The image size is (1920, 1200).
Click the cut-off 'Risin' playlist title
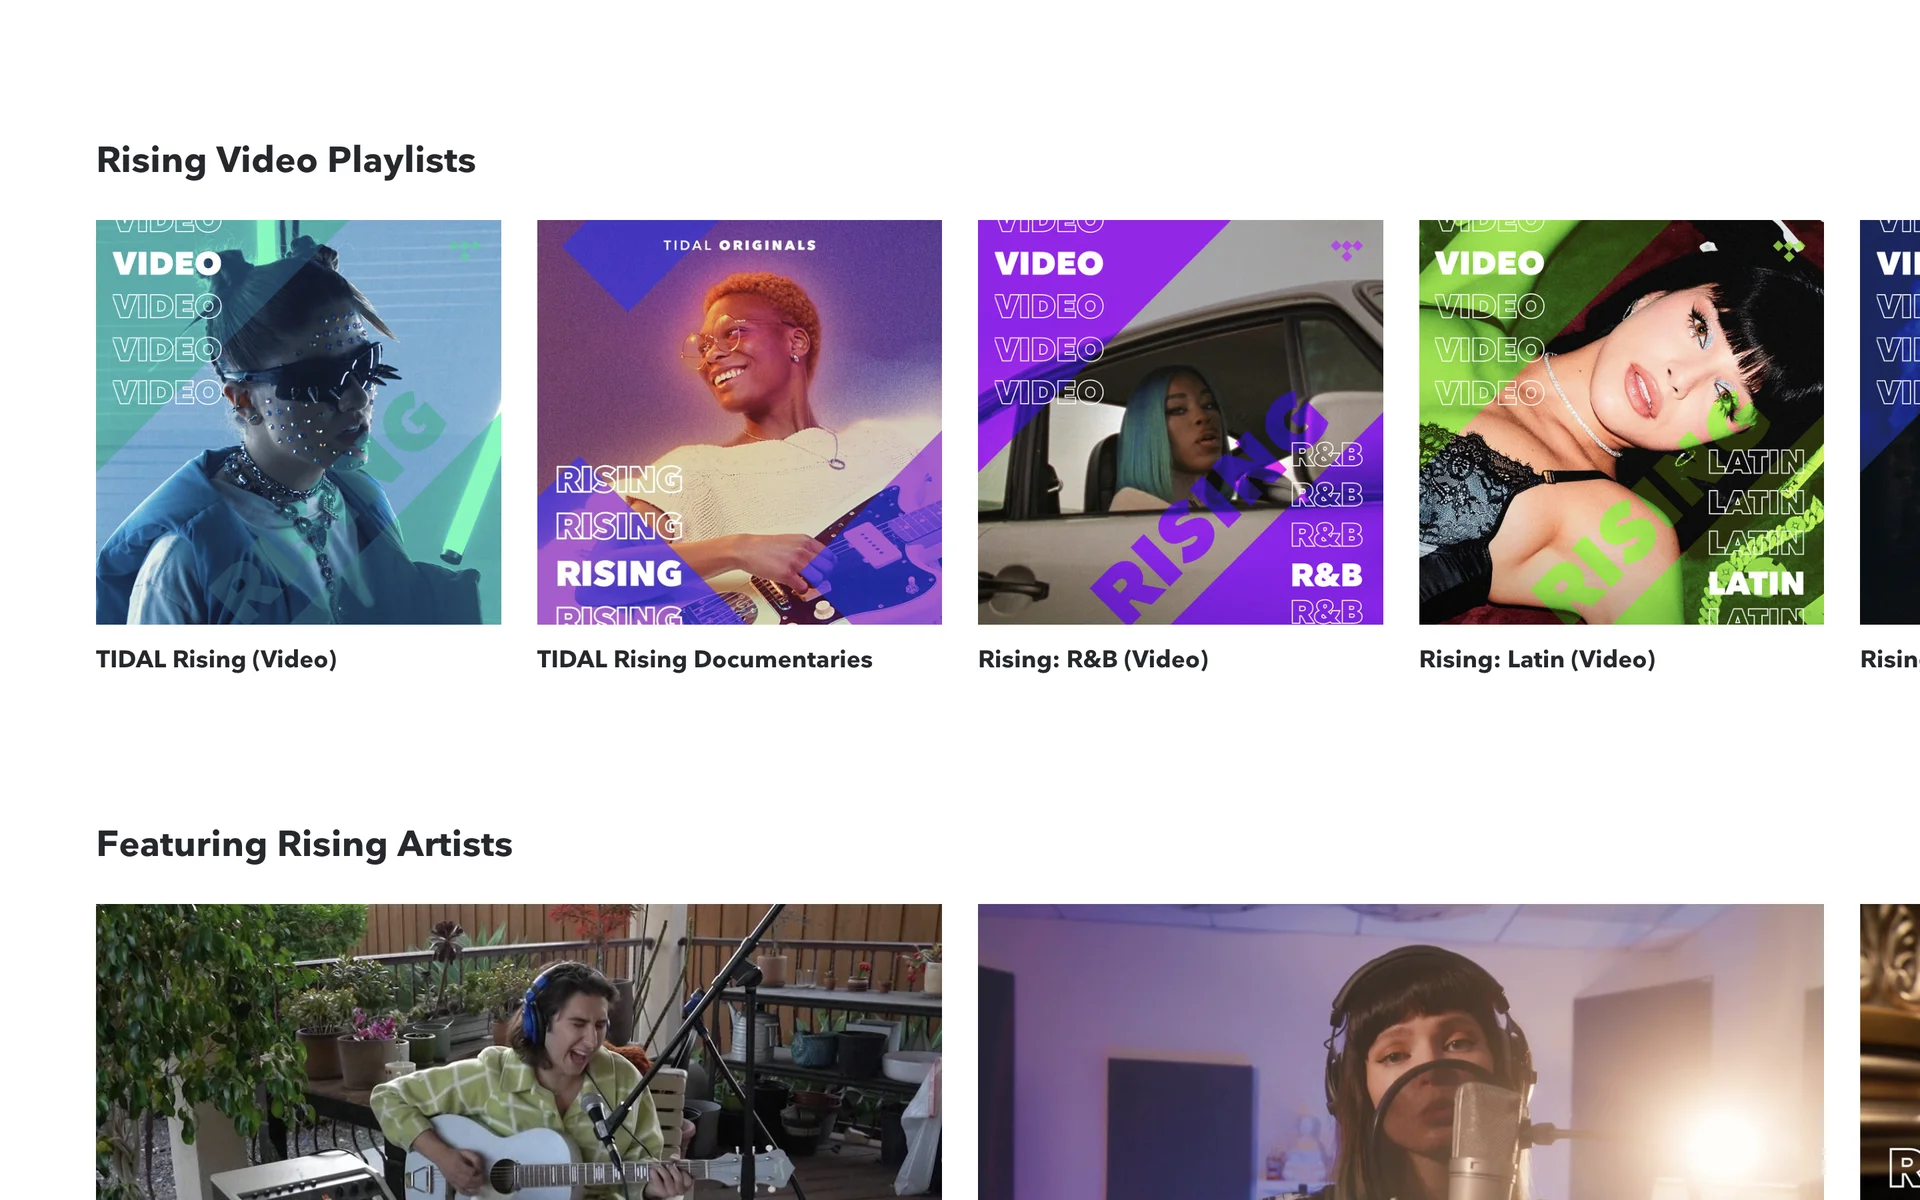pyautogui.click(x=1890, y=660)
